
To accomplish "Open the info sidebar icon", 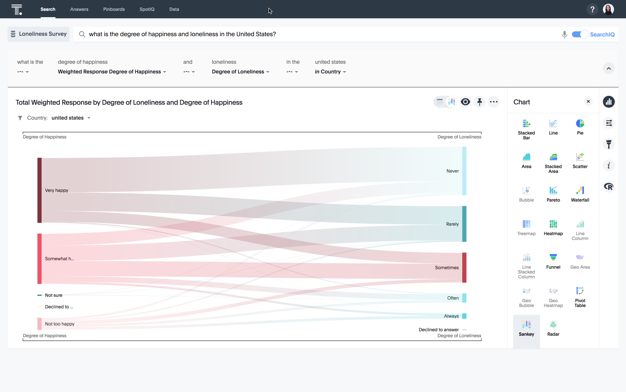I will pos(608,165).
